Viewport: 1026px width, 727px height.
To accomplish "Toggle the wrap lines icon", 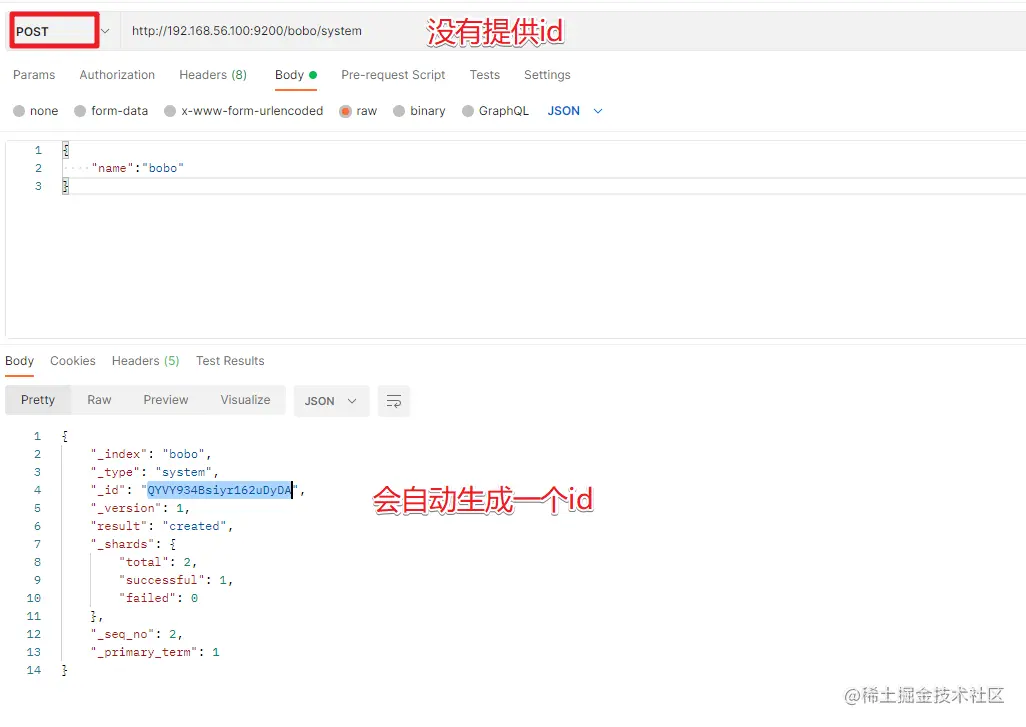I will click(x=394, y=401).
